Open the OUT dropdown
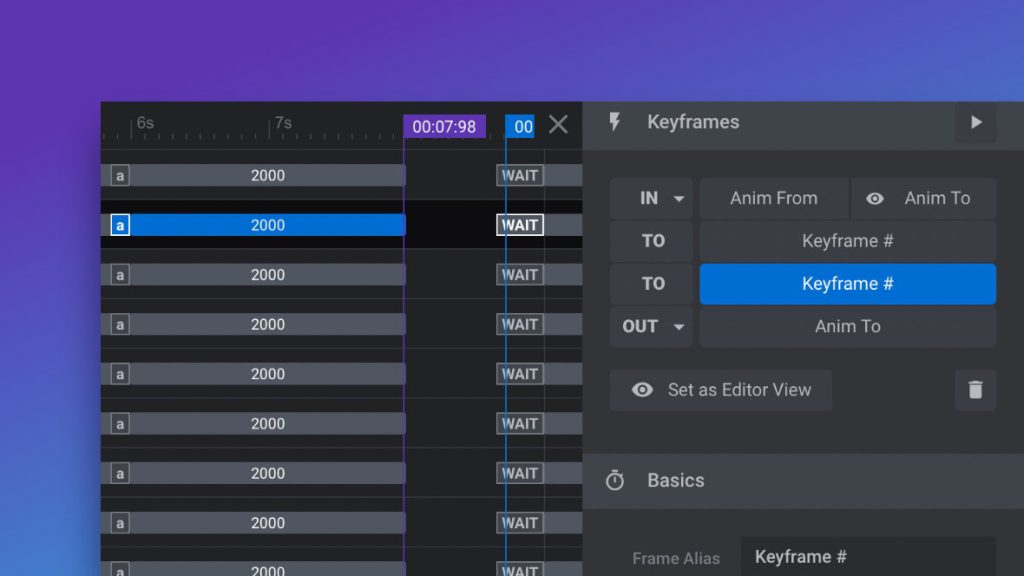The width and height of the screenshot is (1024, 576). [651, 326]
